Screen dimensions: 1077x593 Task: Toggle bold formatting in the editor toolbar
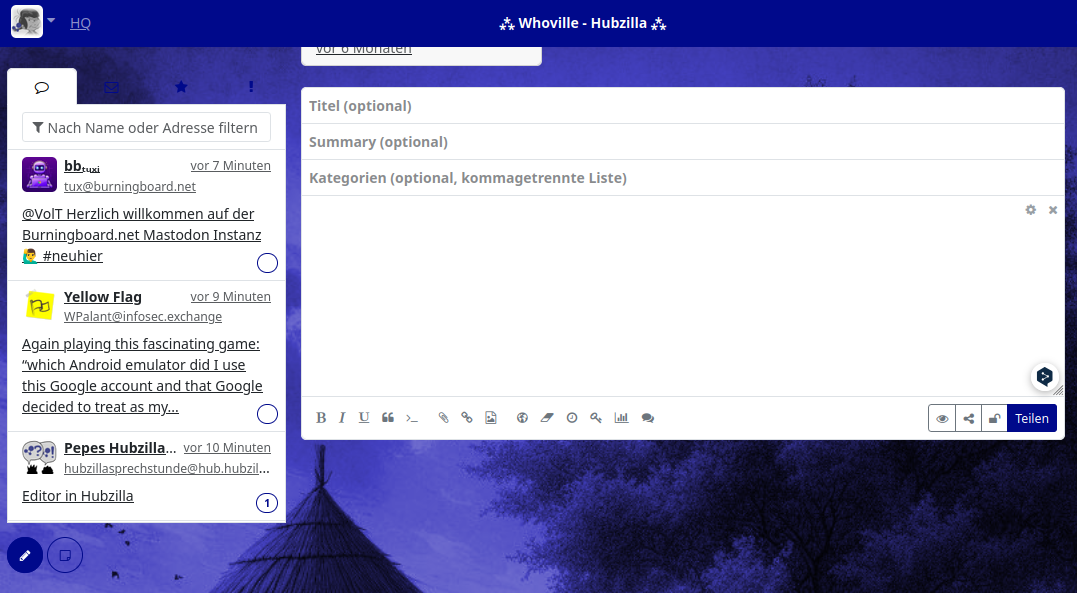(x=321, y=418)
